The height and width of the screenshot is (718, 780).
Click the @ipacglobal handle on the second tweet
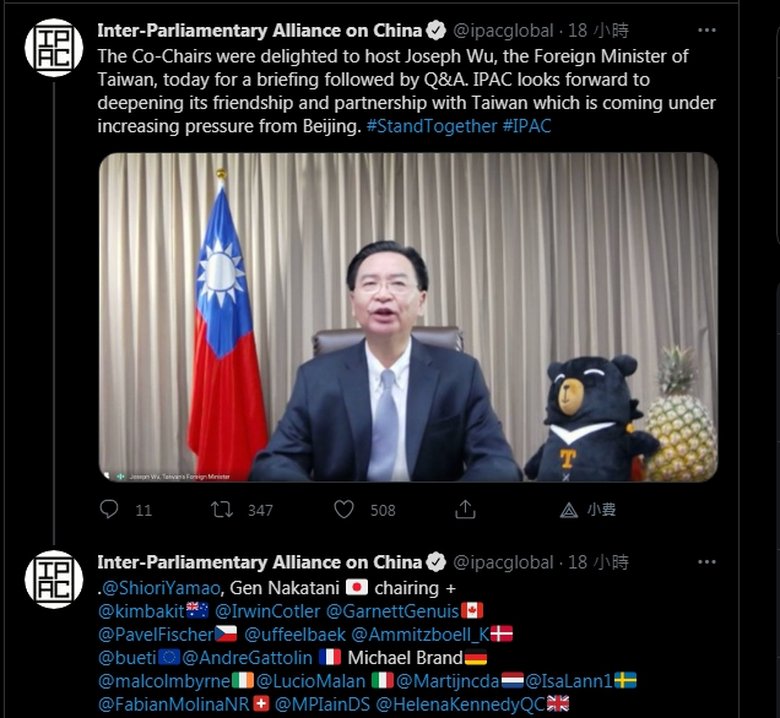503,563
